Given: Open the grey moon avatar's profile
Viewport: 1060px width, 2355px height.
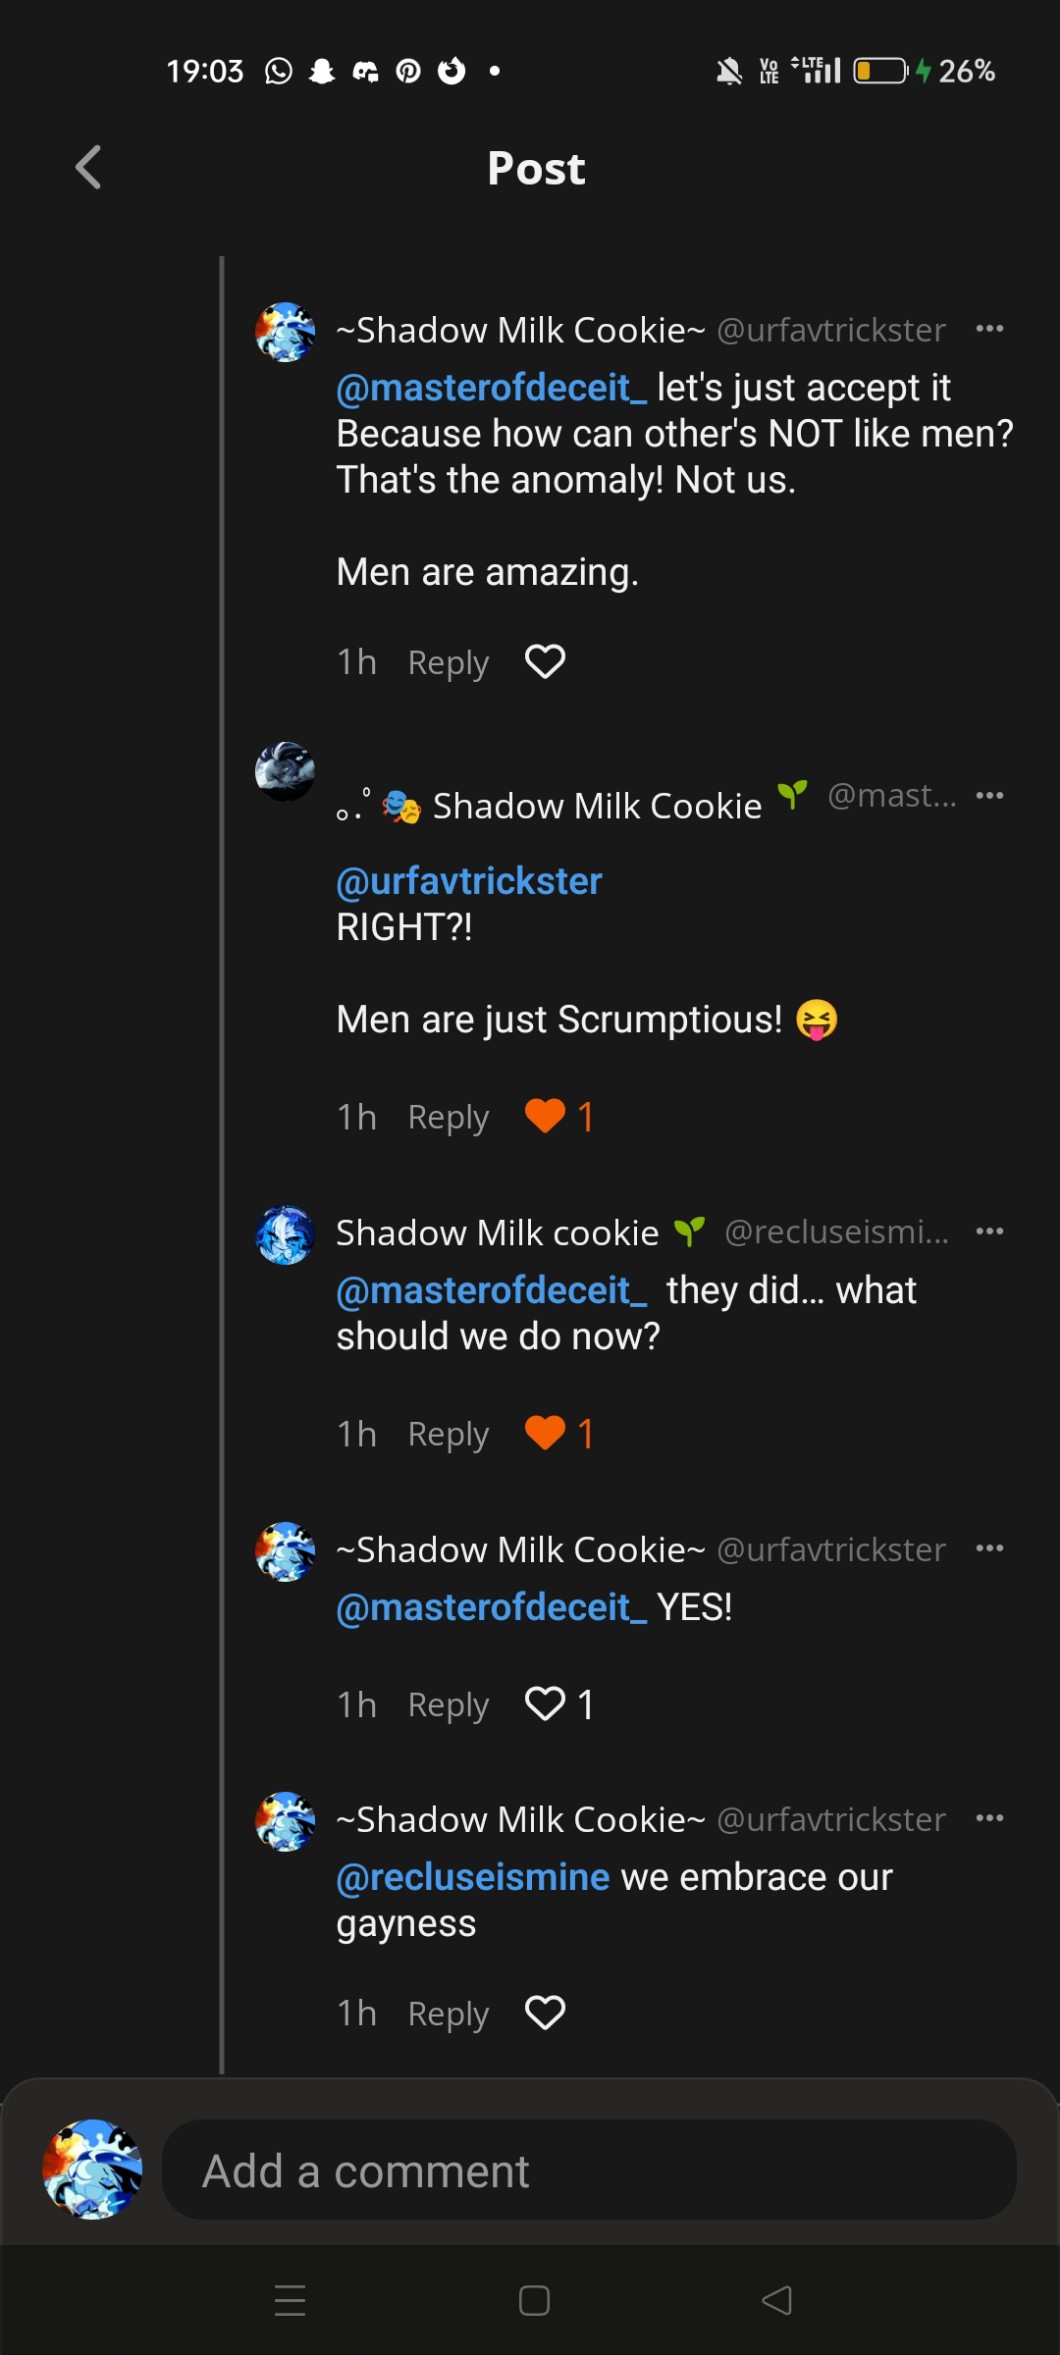Looking at the screenshot, I should click(x=285, y=772).
